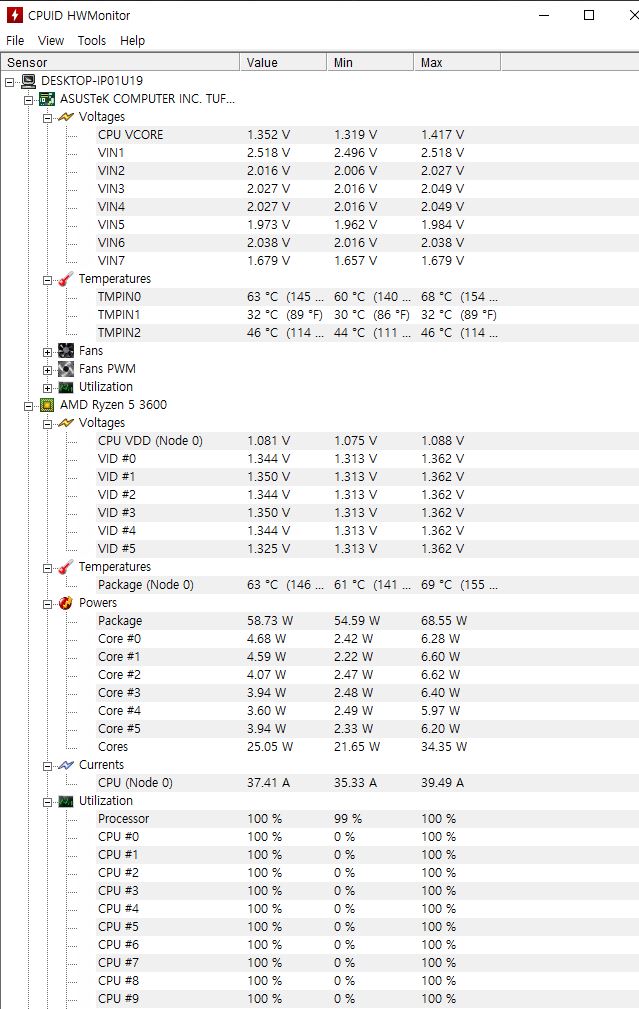Select the DESKTOP-IP01U19 computer icon
Viewport: 639px width, 1009px height.
coord(28,81)
